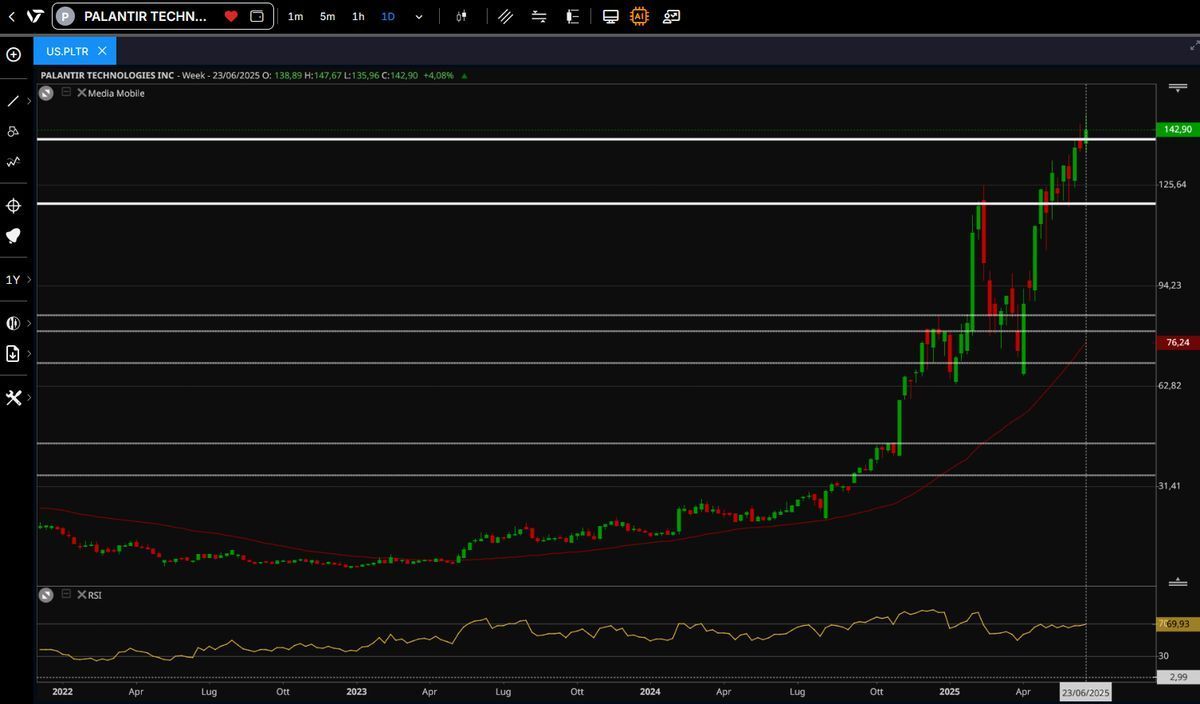The height and width of the screenshot is (704, 1200).
Task: Click the current price label 142,90
Action: point(1177,129)
